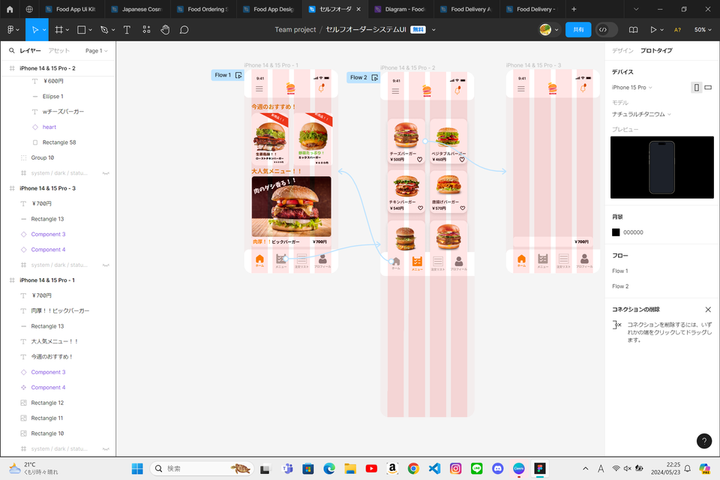Click the help question mark button

pyautogui.click(x=703, y=440)
